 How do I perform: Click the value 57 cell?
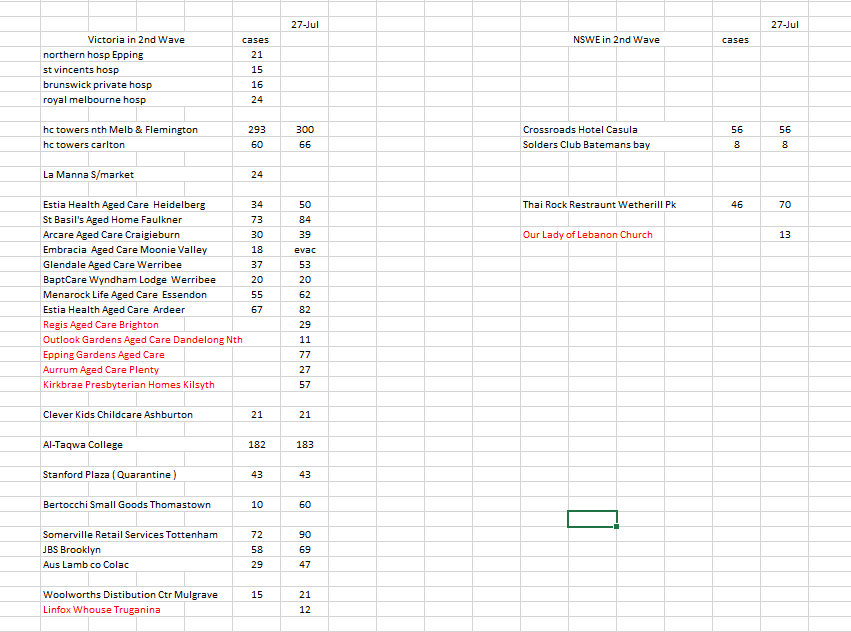[304, 385]
